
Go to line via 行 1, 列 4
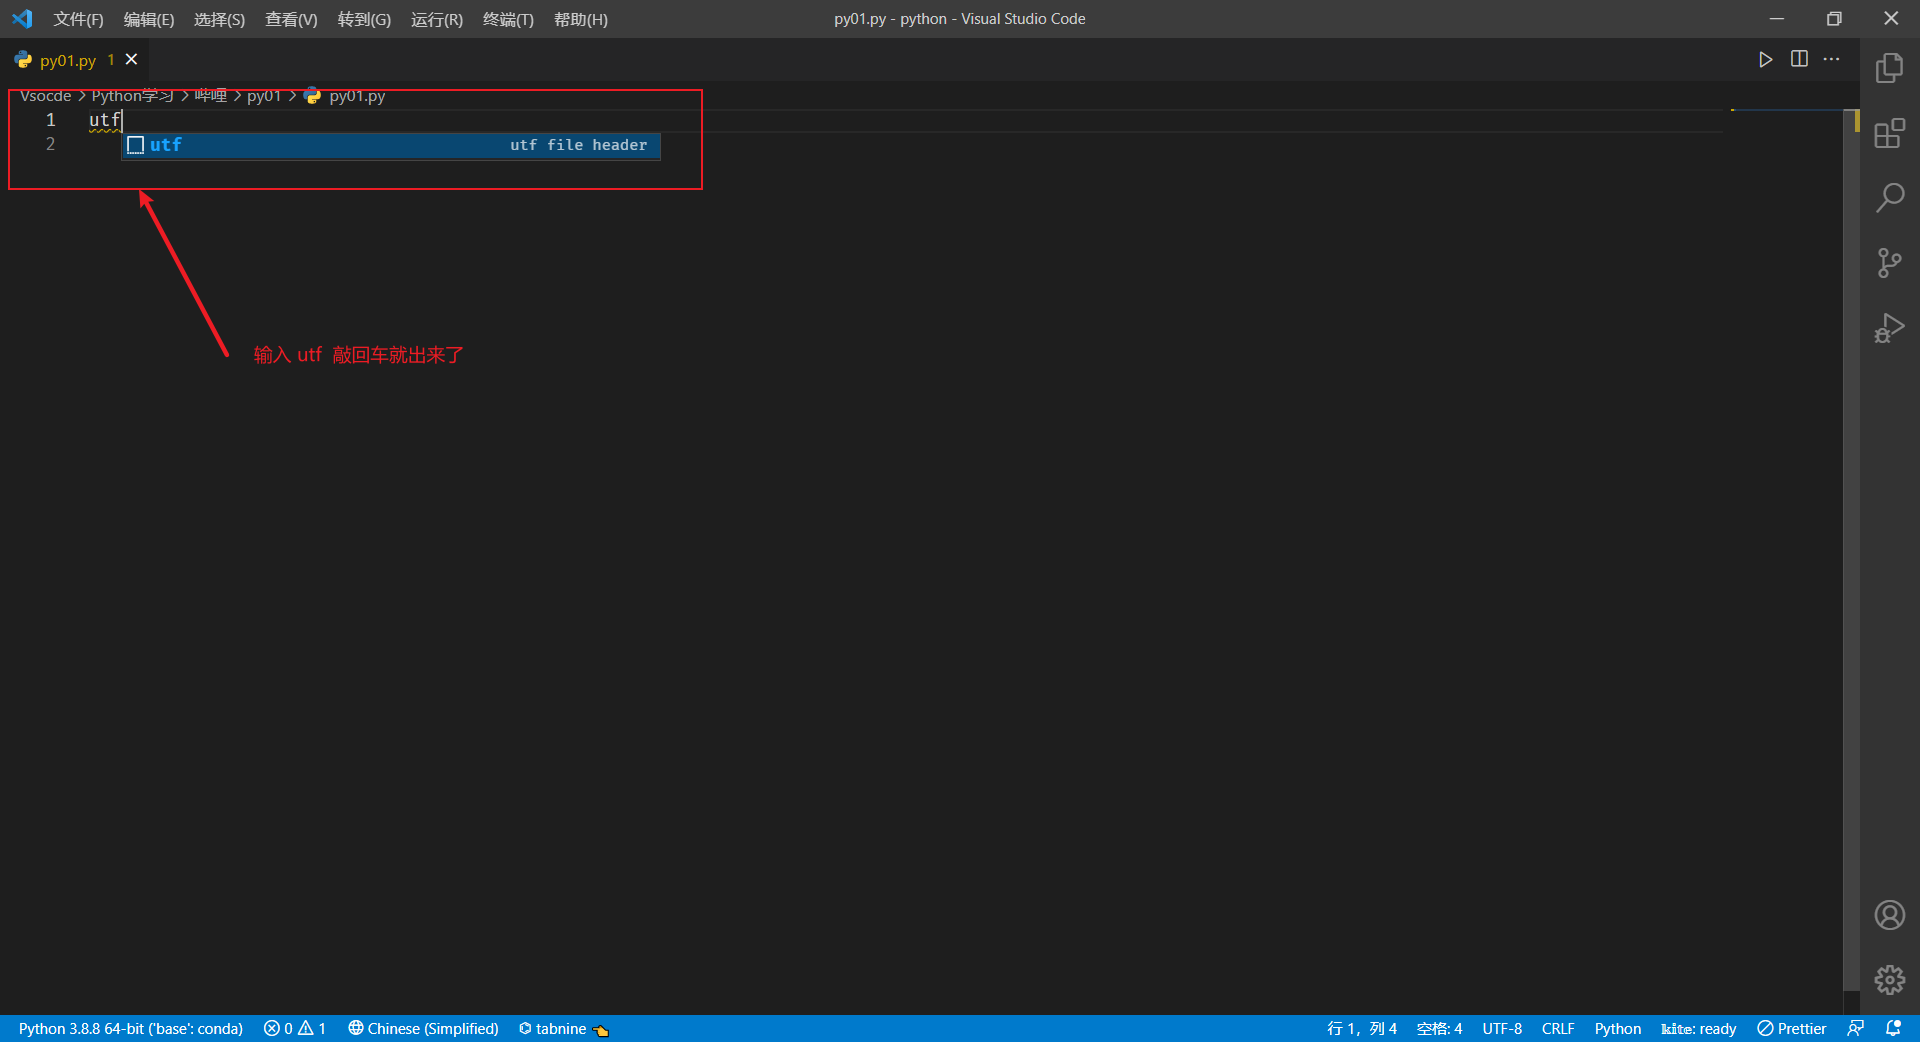coord(1361,1028)
